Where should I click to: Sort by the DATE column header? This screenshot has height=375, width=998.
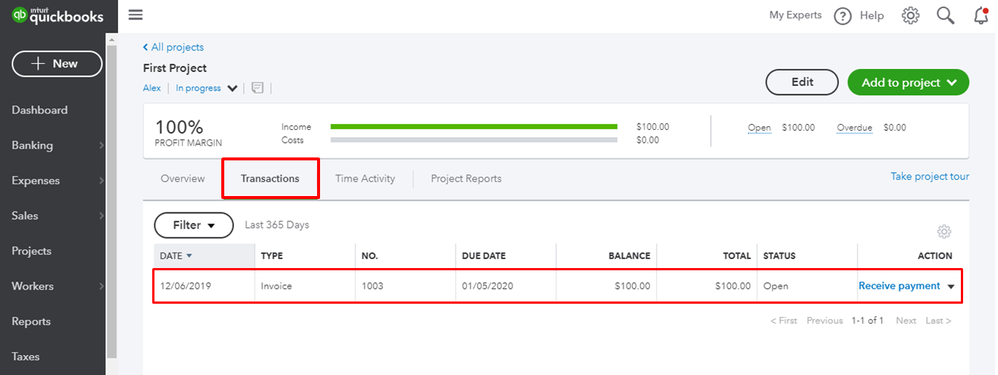[204, 256]
